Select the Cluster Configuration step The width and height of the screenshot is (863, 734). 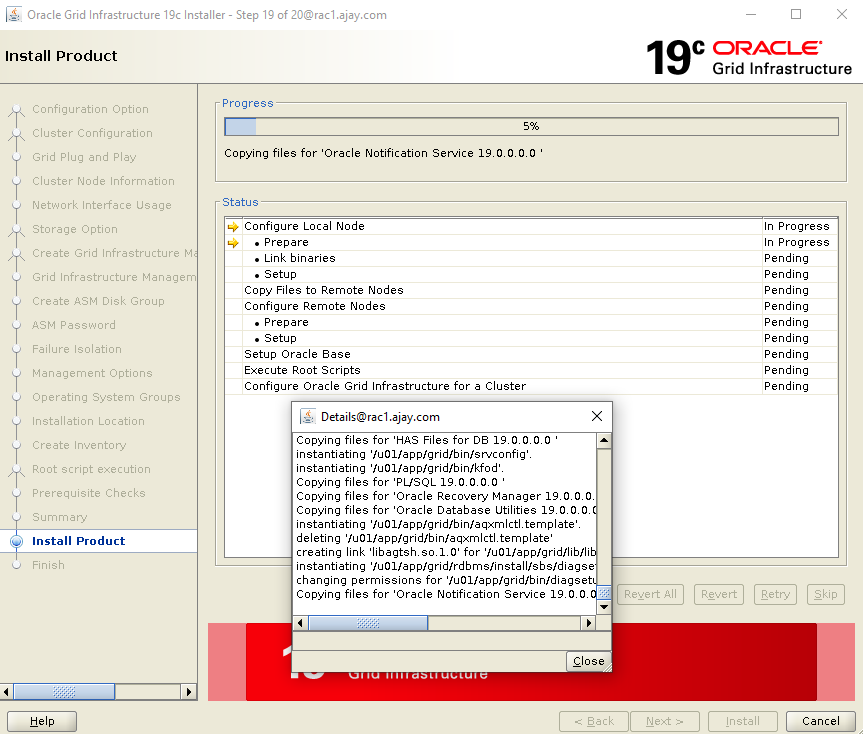pos(92,133)
